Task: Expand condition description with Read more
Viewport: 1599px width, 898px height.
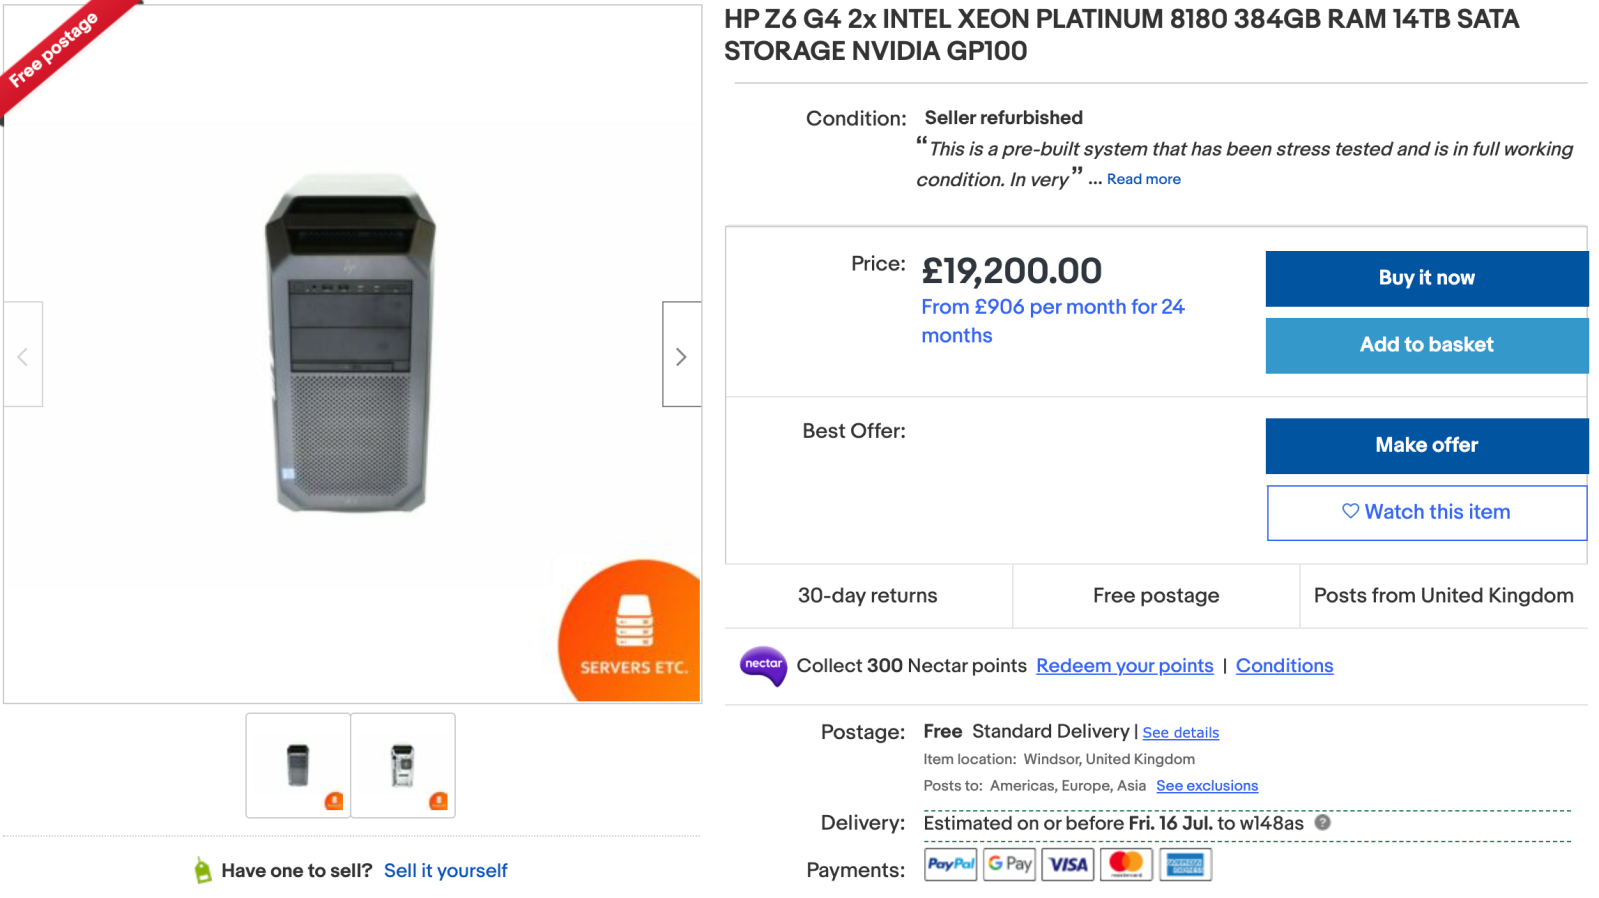Action: (1143, 179)
